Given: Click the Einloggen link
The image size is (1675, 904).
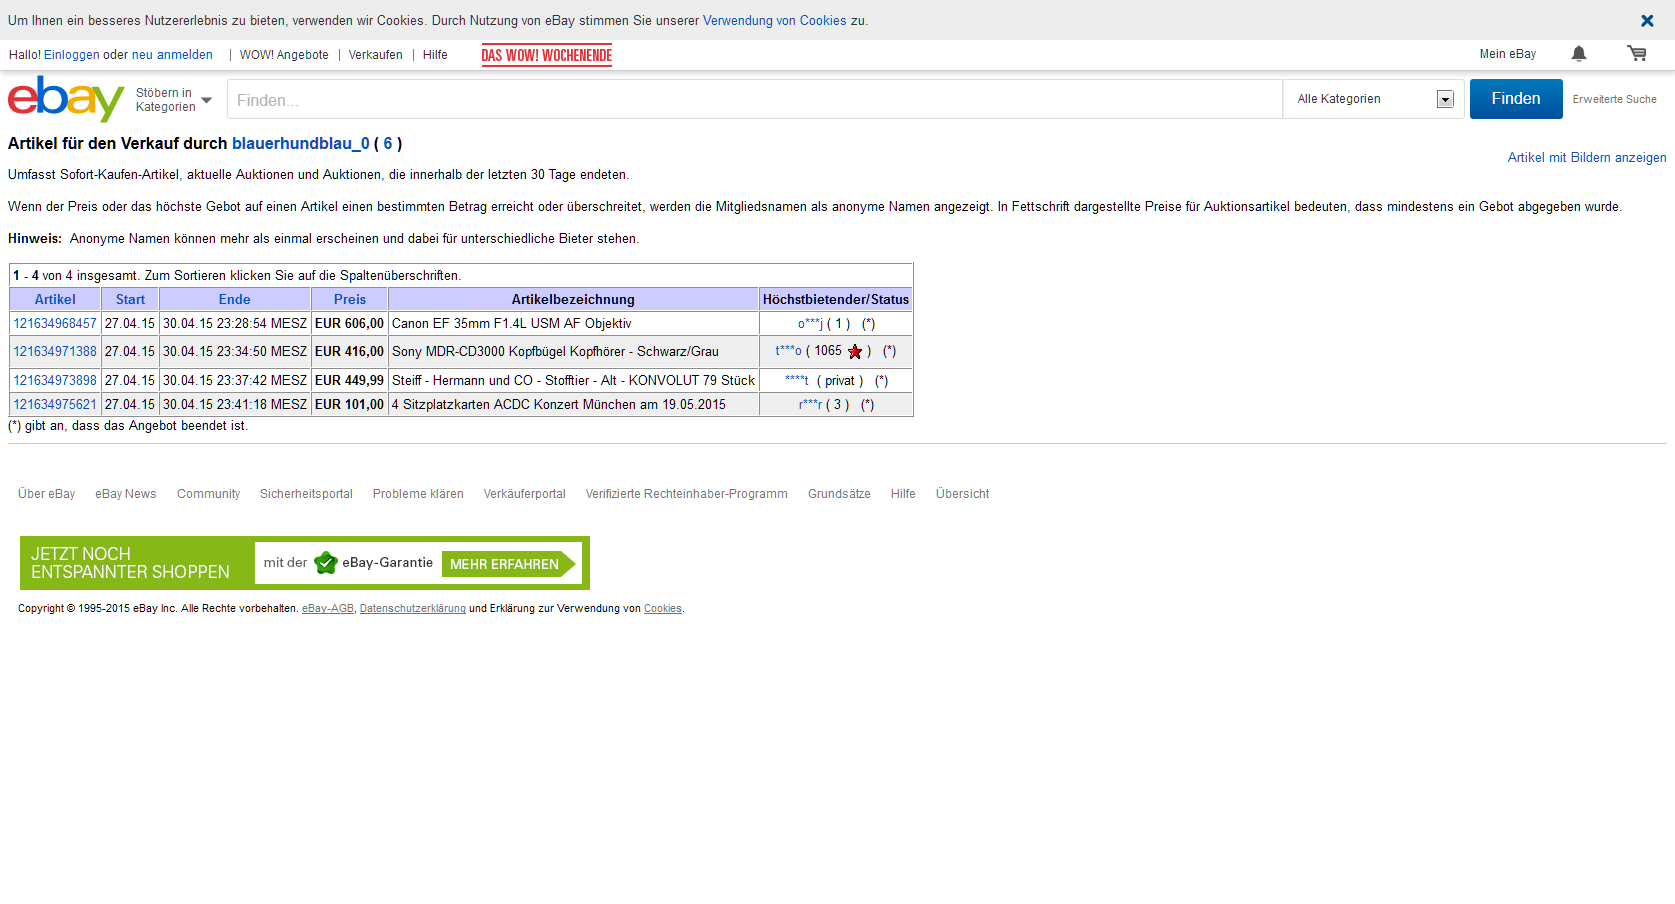Looking at the screenshot, I should pyautogui.click(x=72, y=55).
